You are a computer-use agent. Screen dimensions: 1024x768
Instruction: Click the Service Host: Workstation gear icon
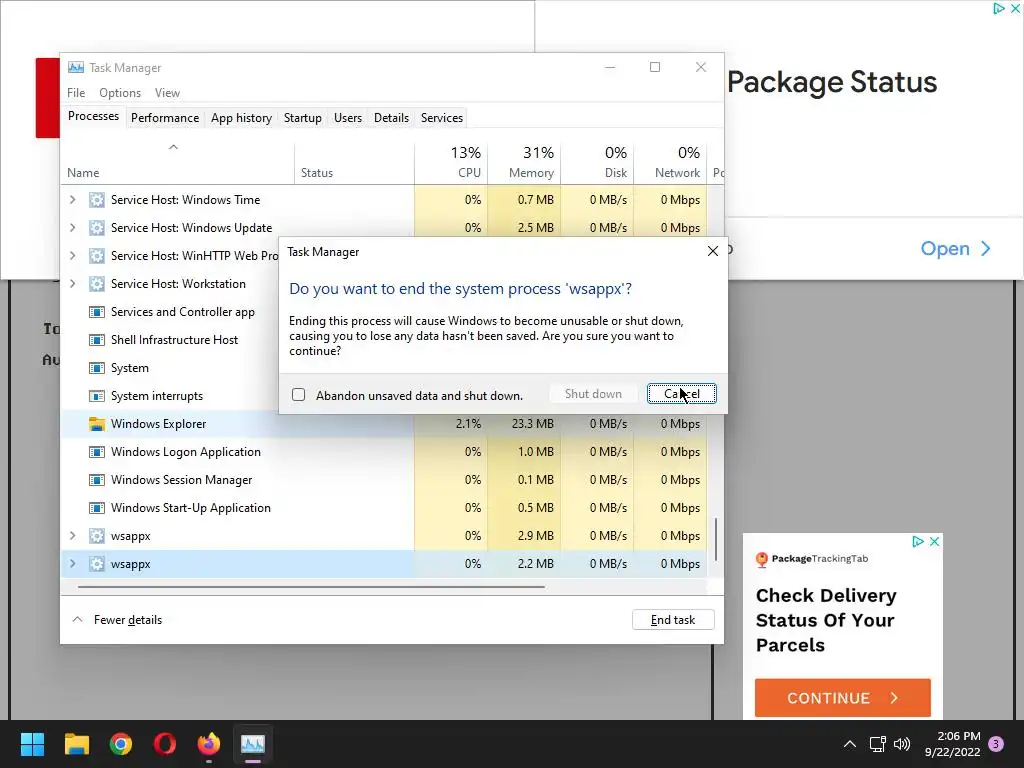tap(97, 284)
